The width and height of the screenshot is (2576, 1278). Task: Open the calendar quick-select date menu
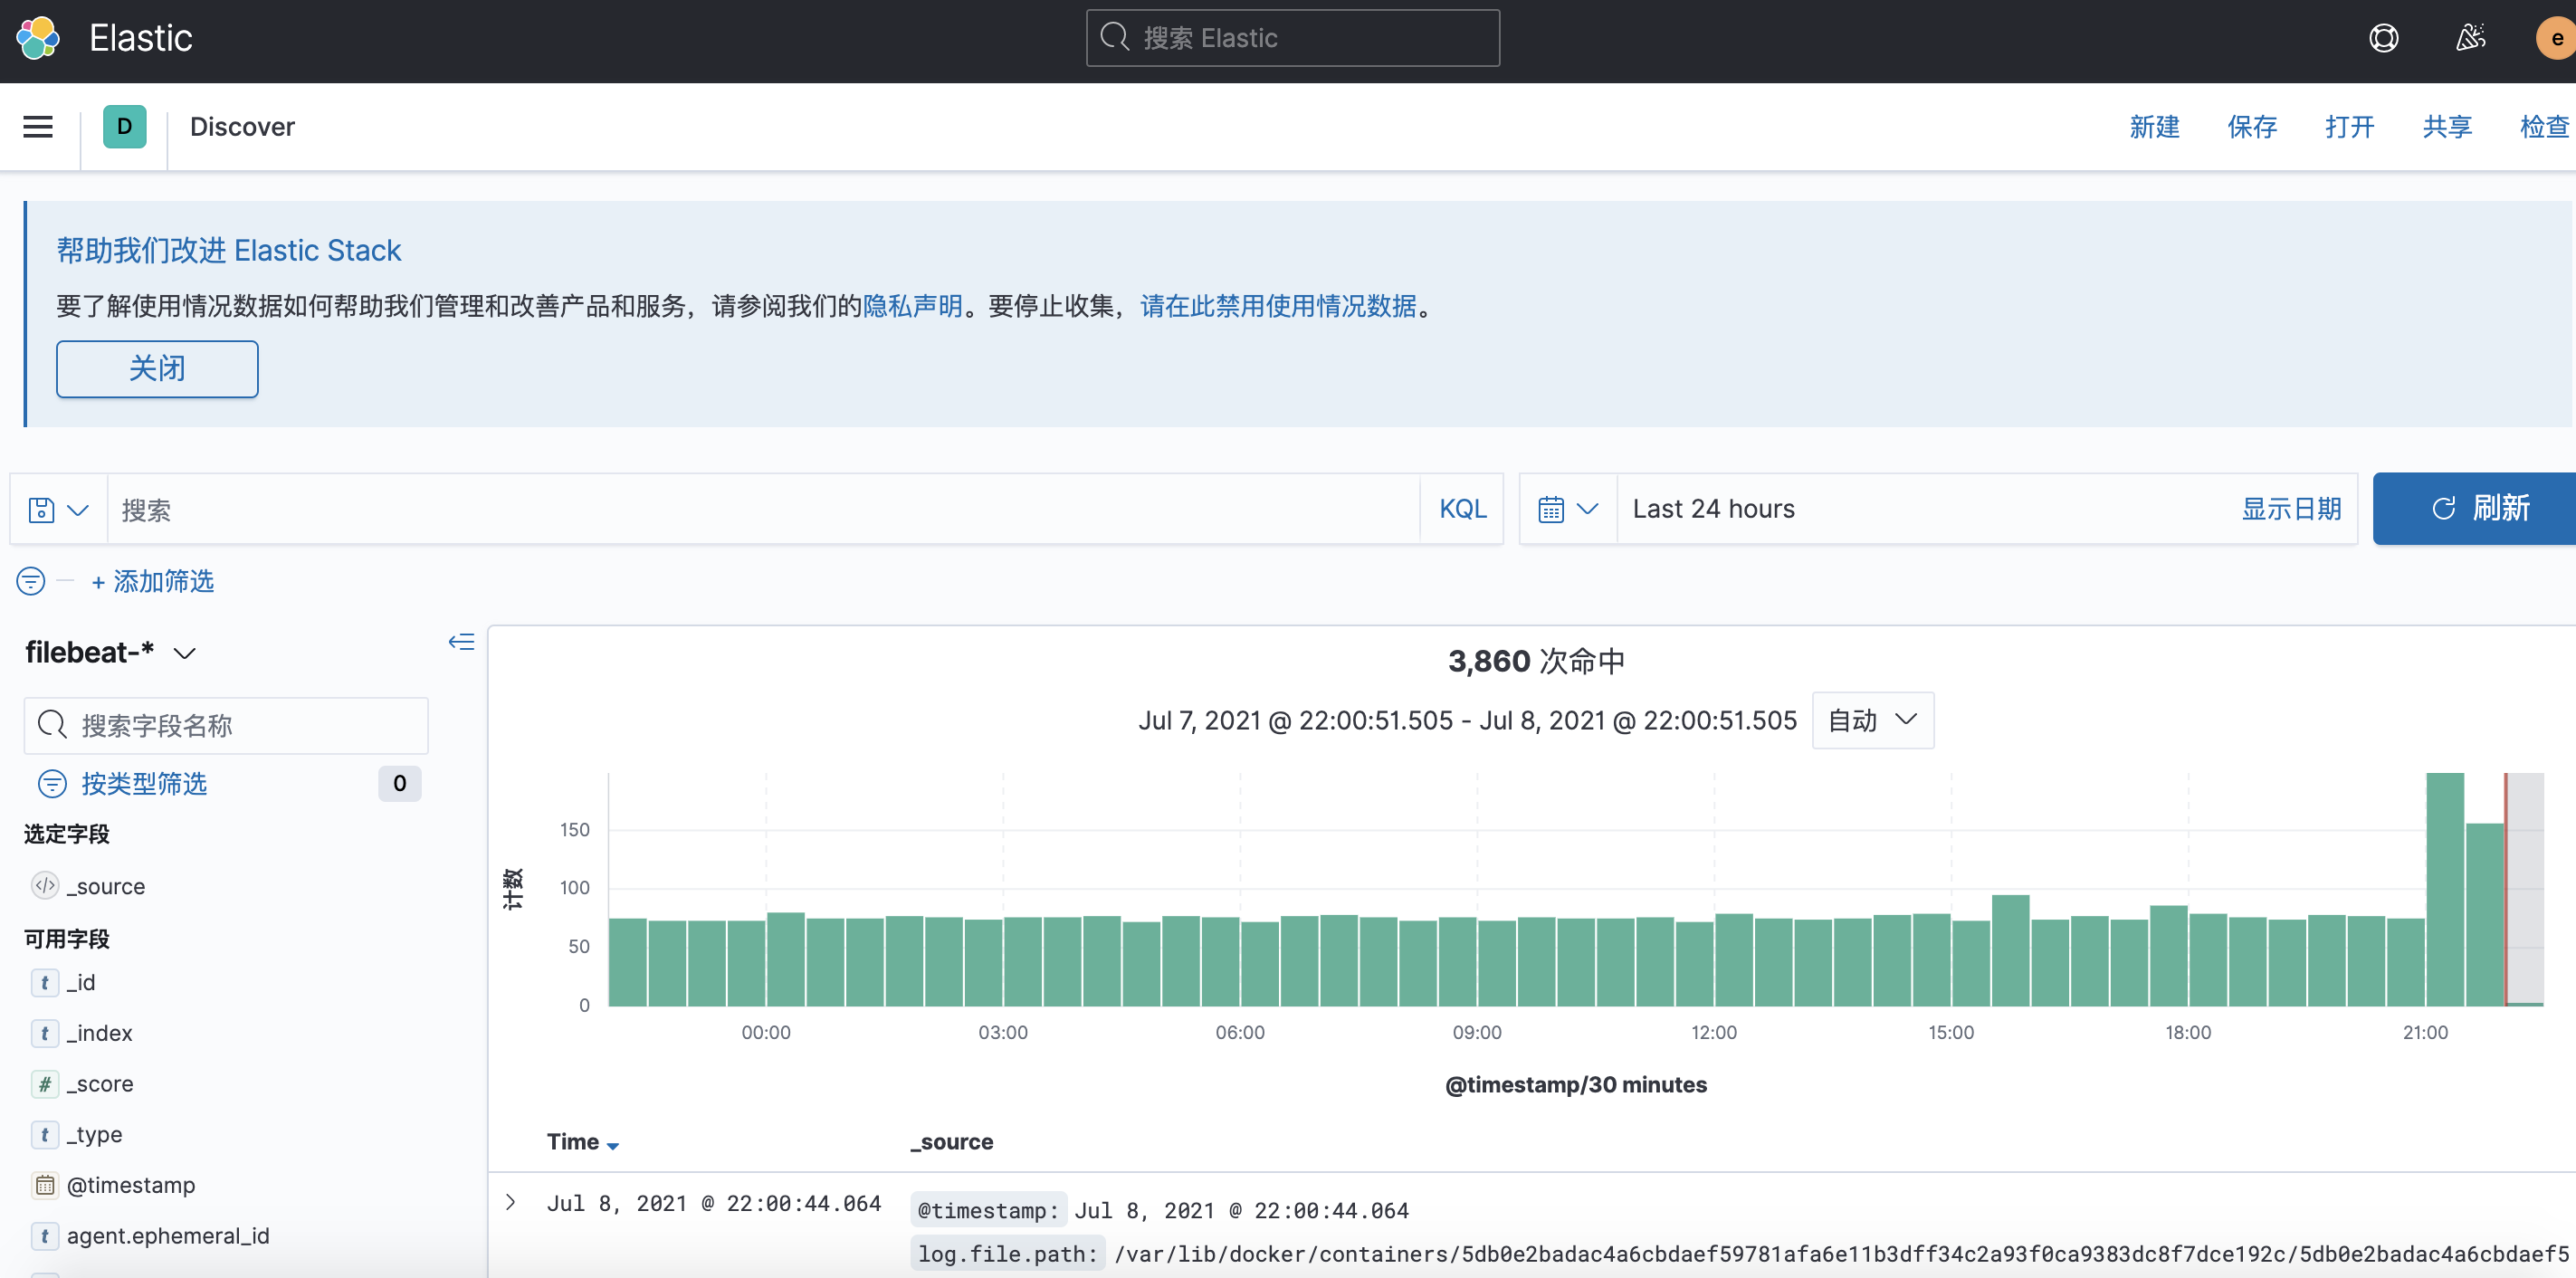pos(1568,509)
